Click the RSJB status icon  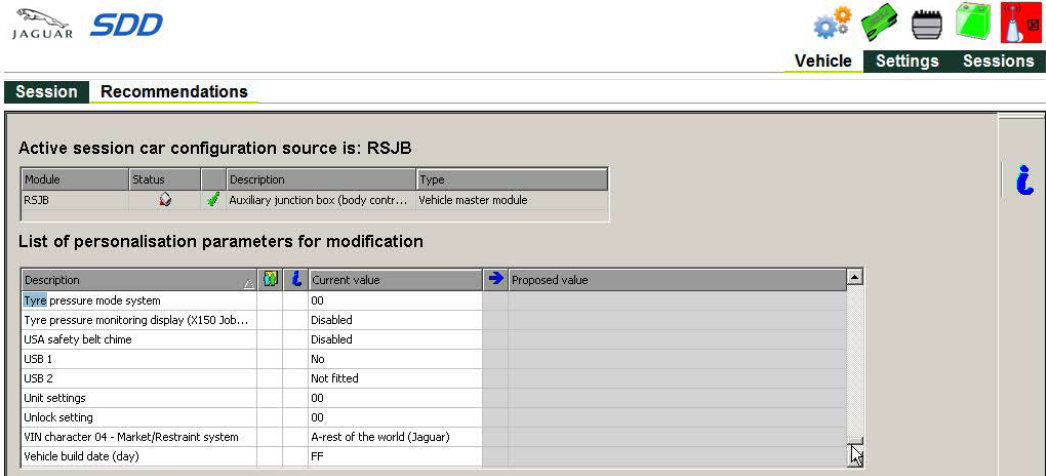coord(165,200)
